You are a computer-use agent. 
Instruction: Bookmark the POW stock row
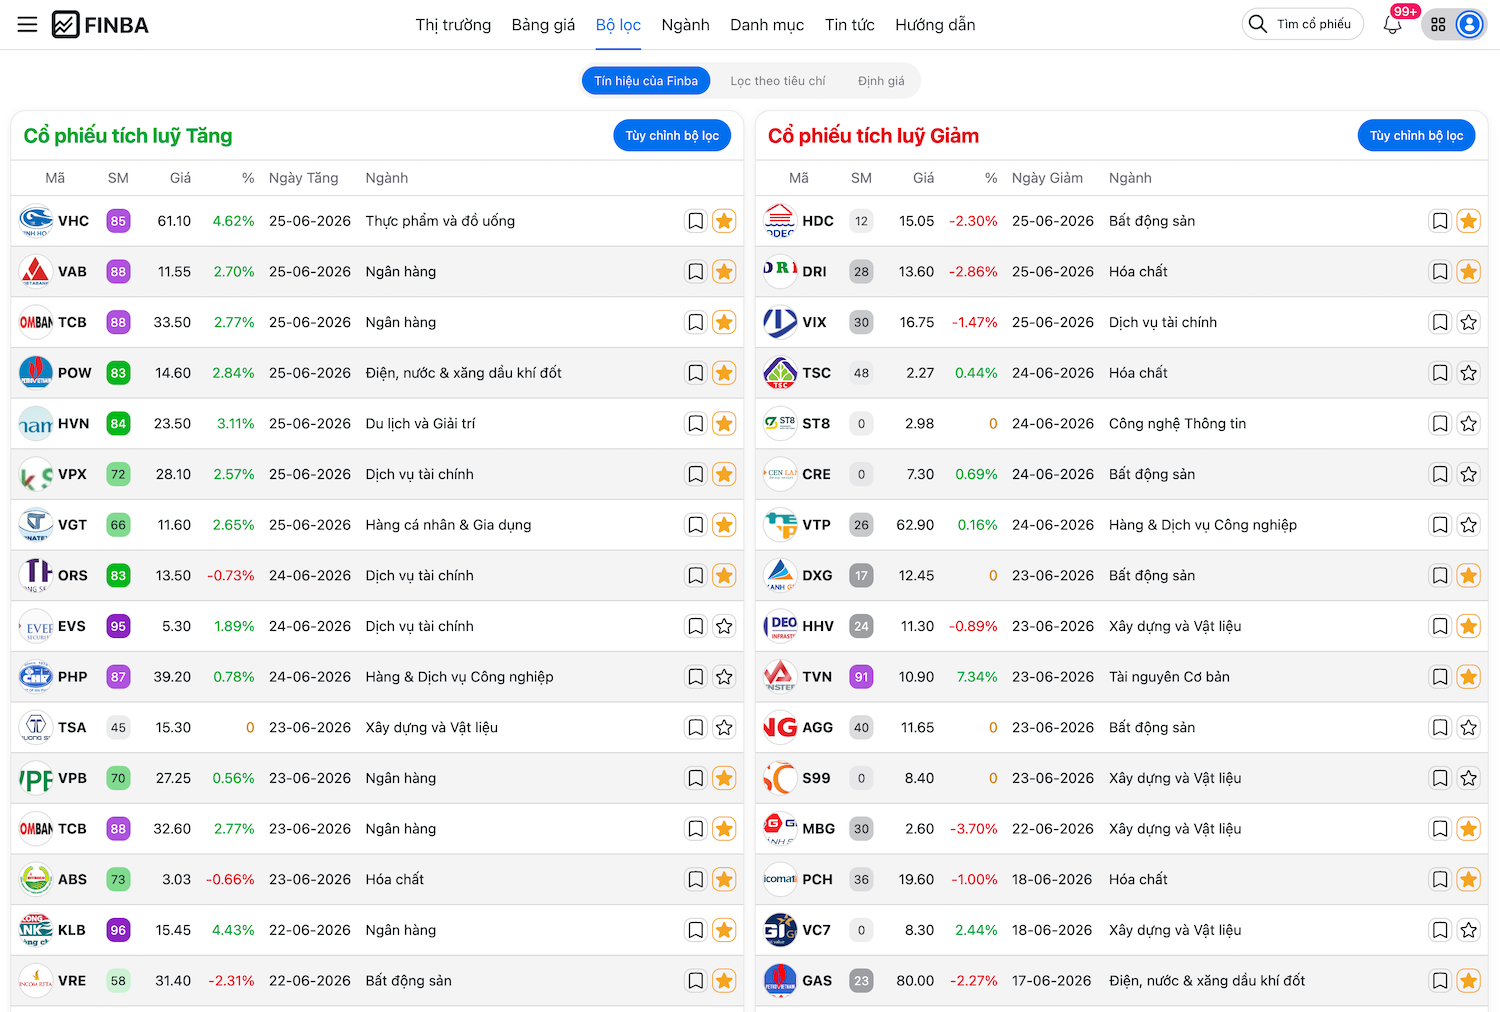coord(696,373)
